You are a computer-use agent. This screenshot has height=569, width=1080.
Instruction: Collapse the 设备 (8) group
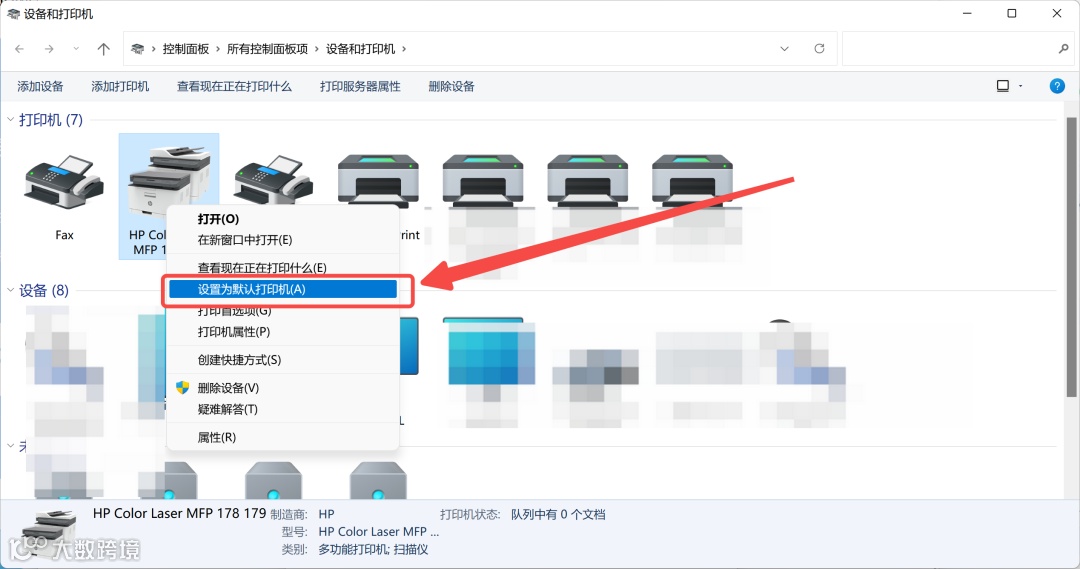10,290
